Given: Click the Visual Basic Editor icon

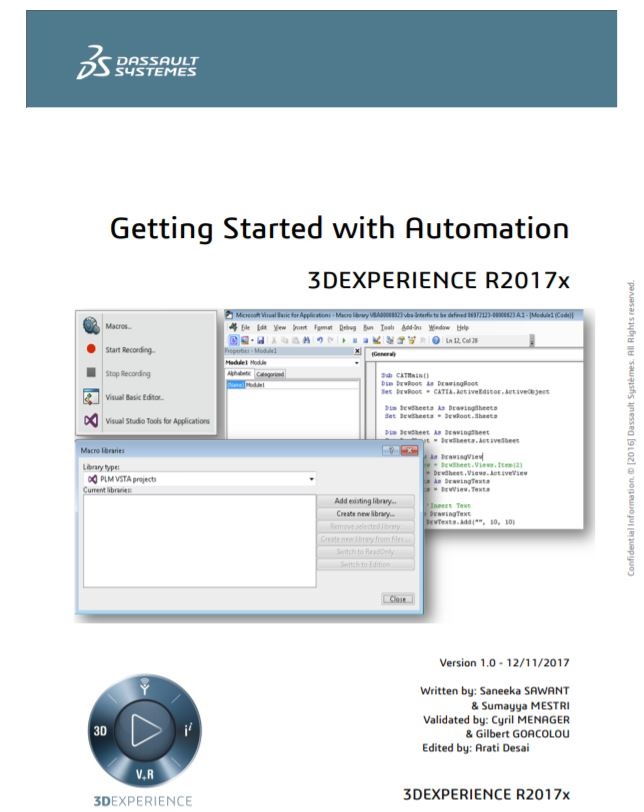Looking at the screenshot, I should point(91,397).
